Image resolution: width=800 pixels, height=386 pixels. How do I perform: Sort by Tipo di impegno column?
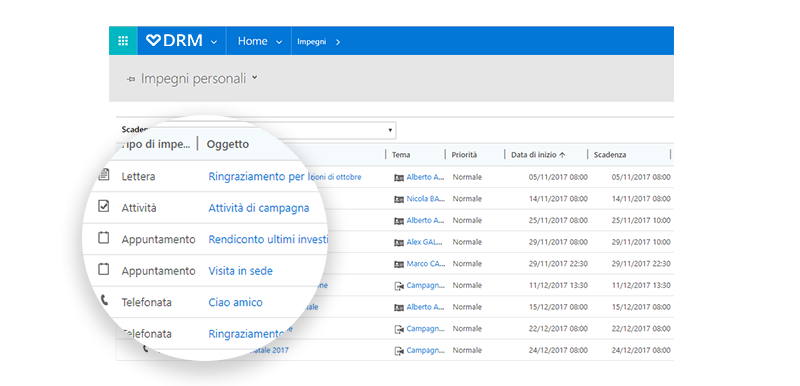point(157,144)
